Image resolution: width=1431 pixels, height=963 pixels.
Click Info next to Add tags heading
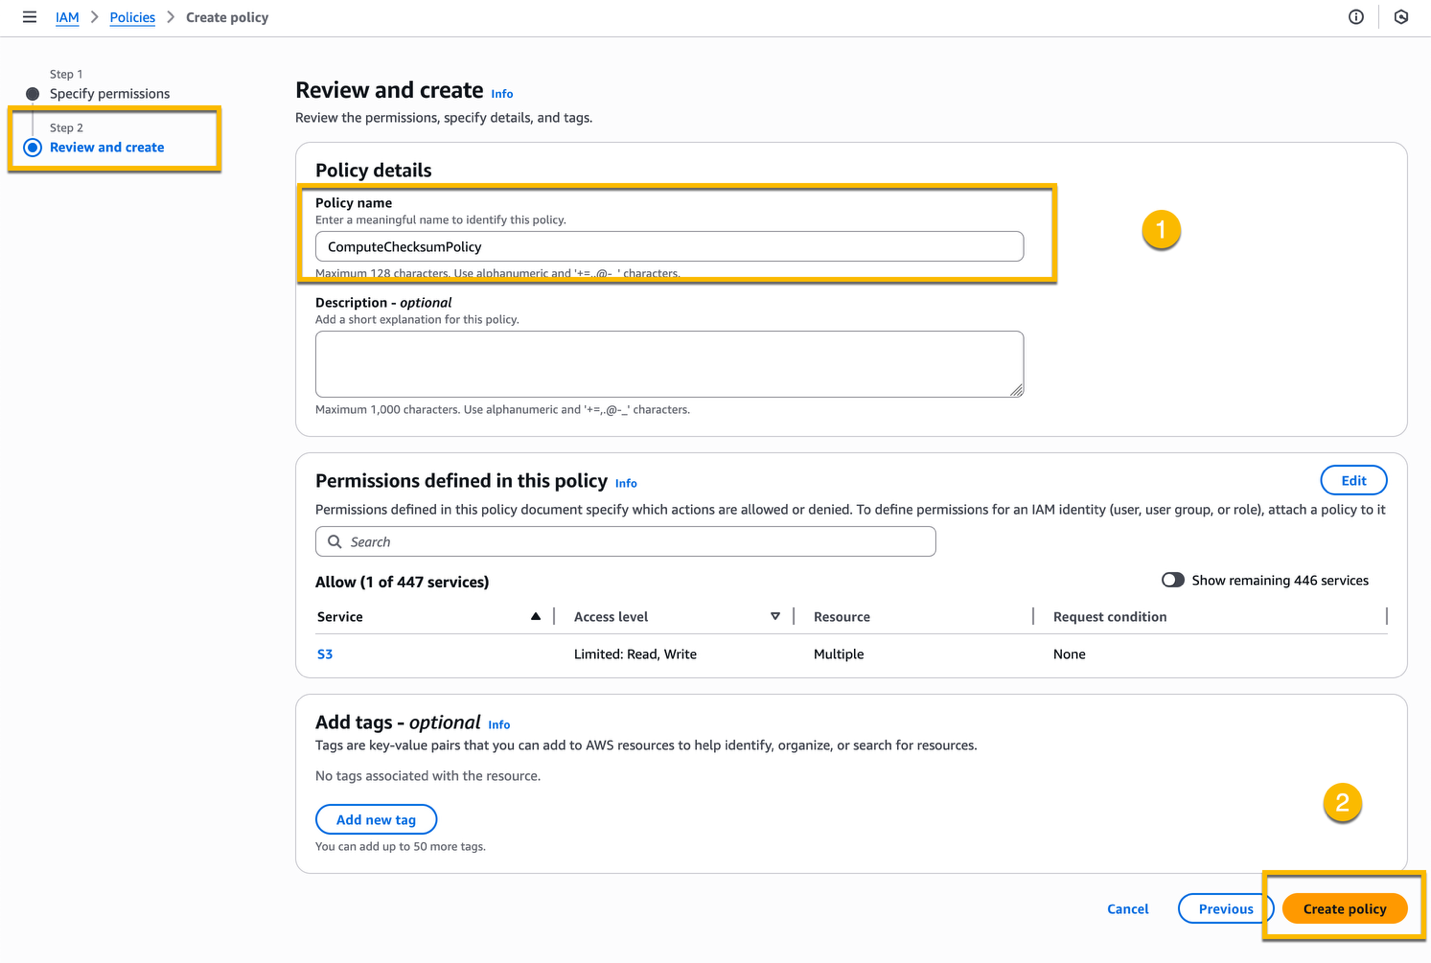(x=498, y=724)
